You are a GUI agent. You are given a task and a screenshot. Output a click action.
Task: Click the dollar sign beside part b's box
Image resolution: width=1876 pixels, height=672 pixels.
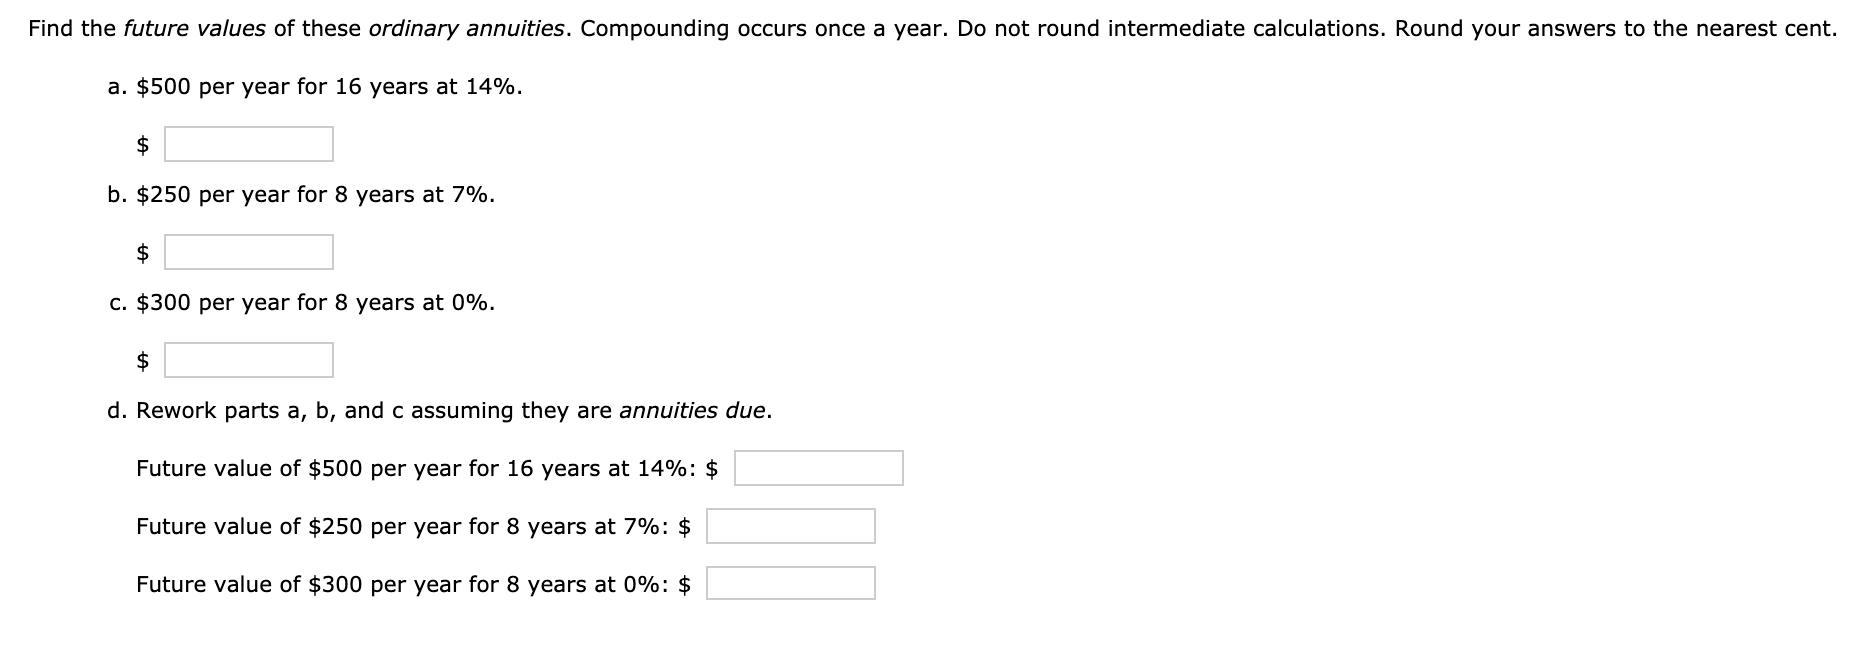click(143, 253)
